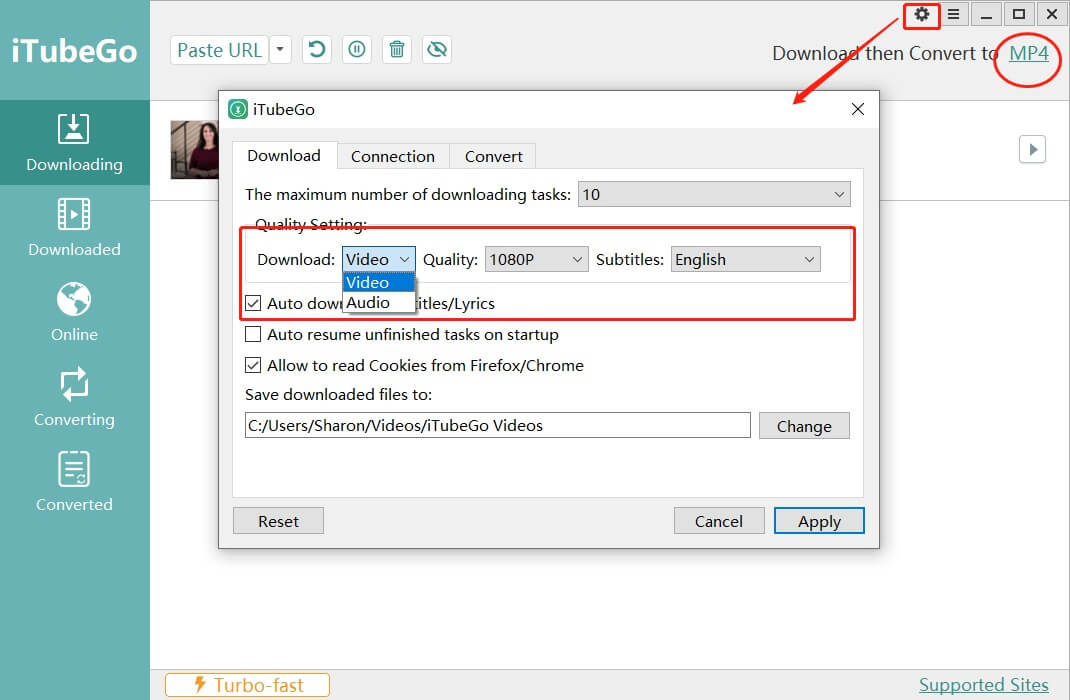Pause all downloads with the pause icon
Screen dimensions: 1070x700
(357, 50)
